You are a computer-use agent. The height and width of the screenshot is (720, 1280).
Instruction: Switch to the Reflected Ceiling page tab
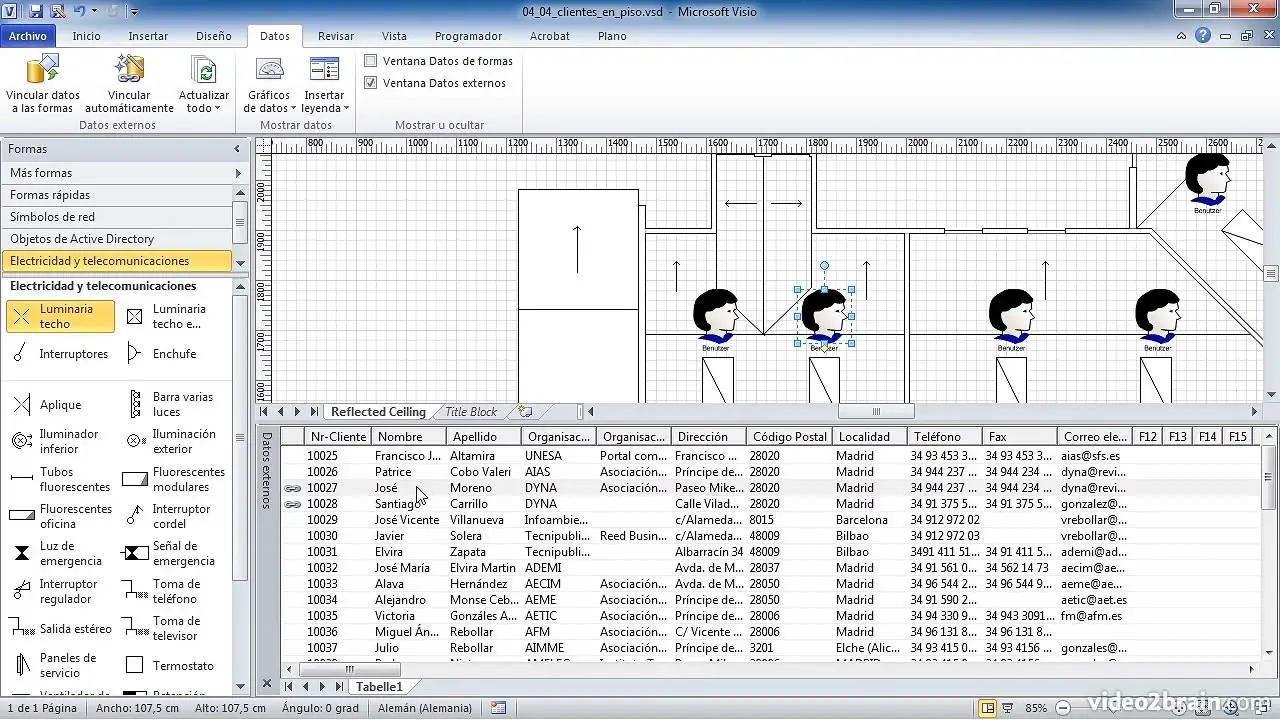tap(378, 412)
